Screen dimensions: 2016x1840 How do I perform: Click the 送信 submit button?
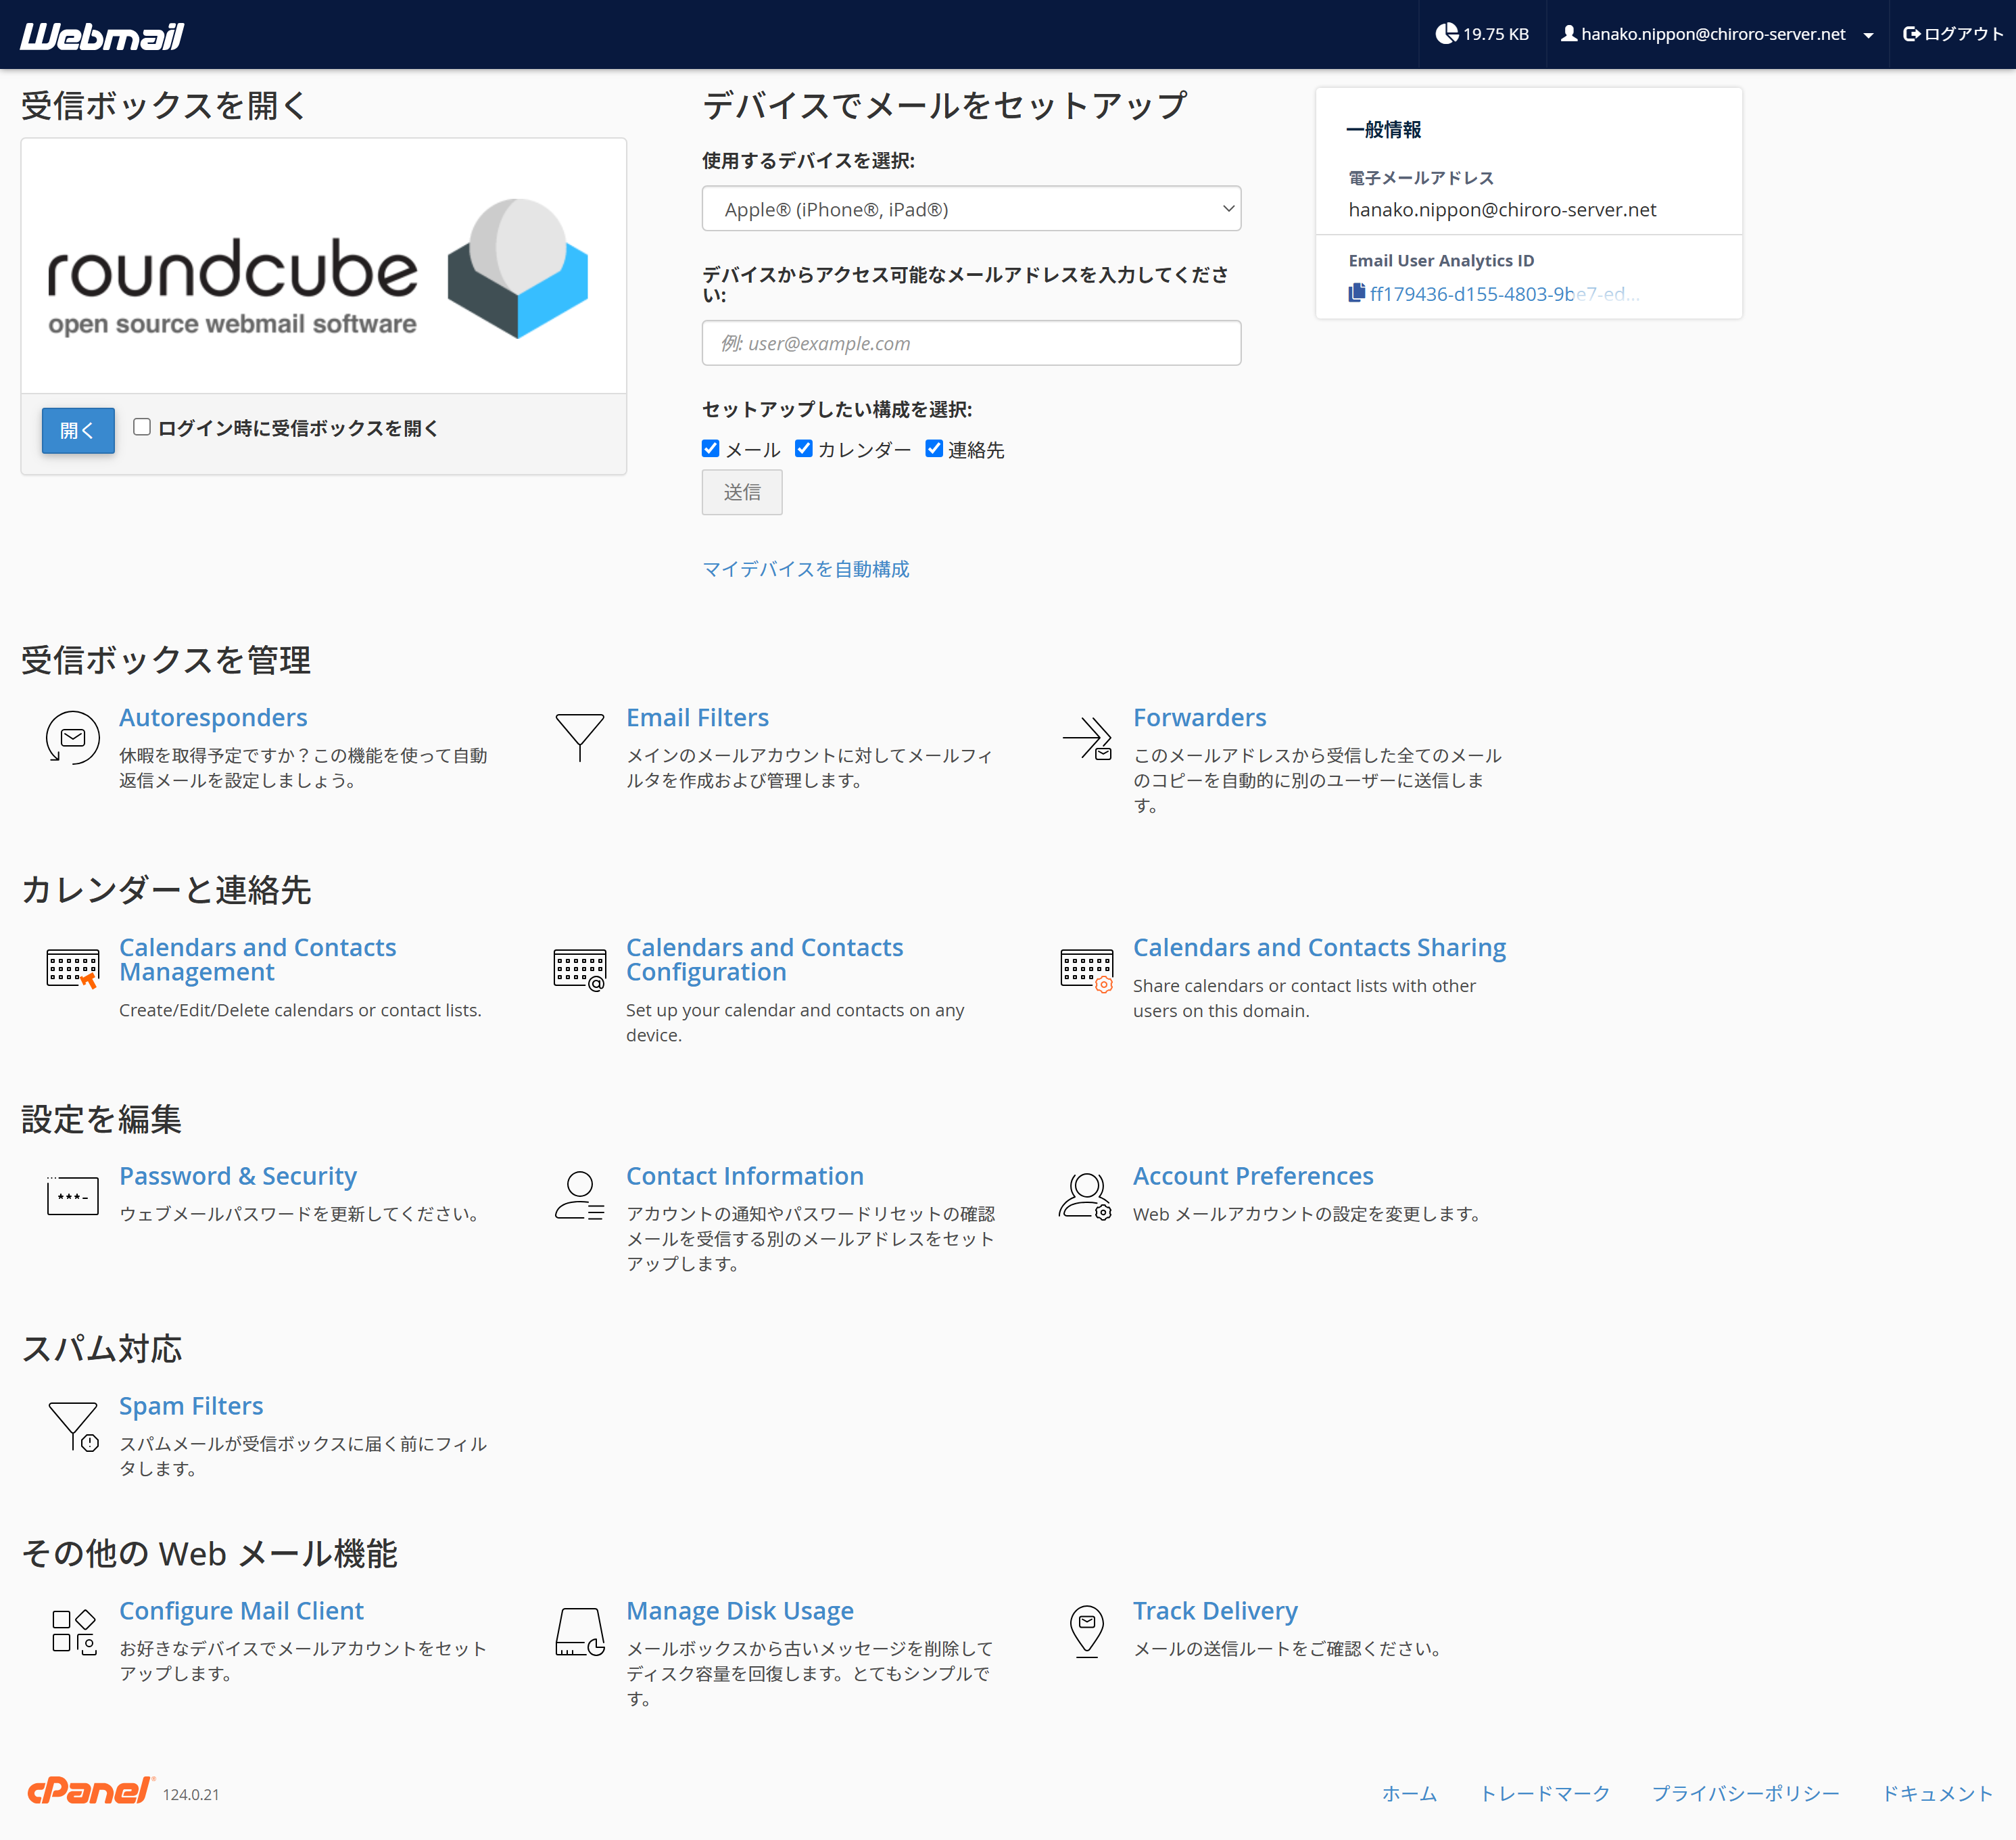click(741, 492)
